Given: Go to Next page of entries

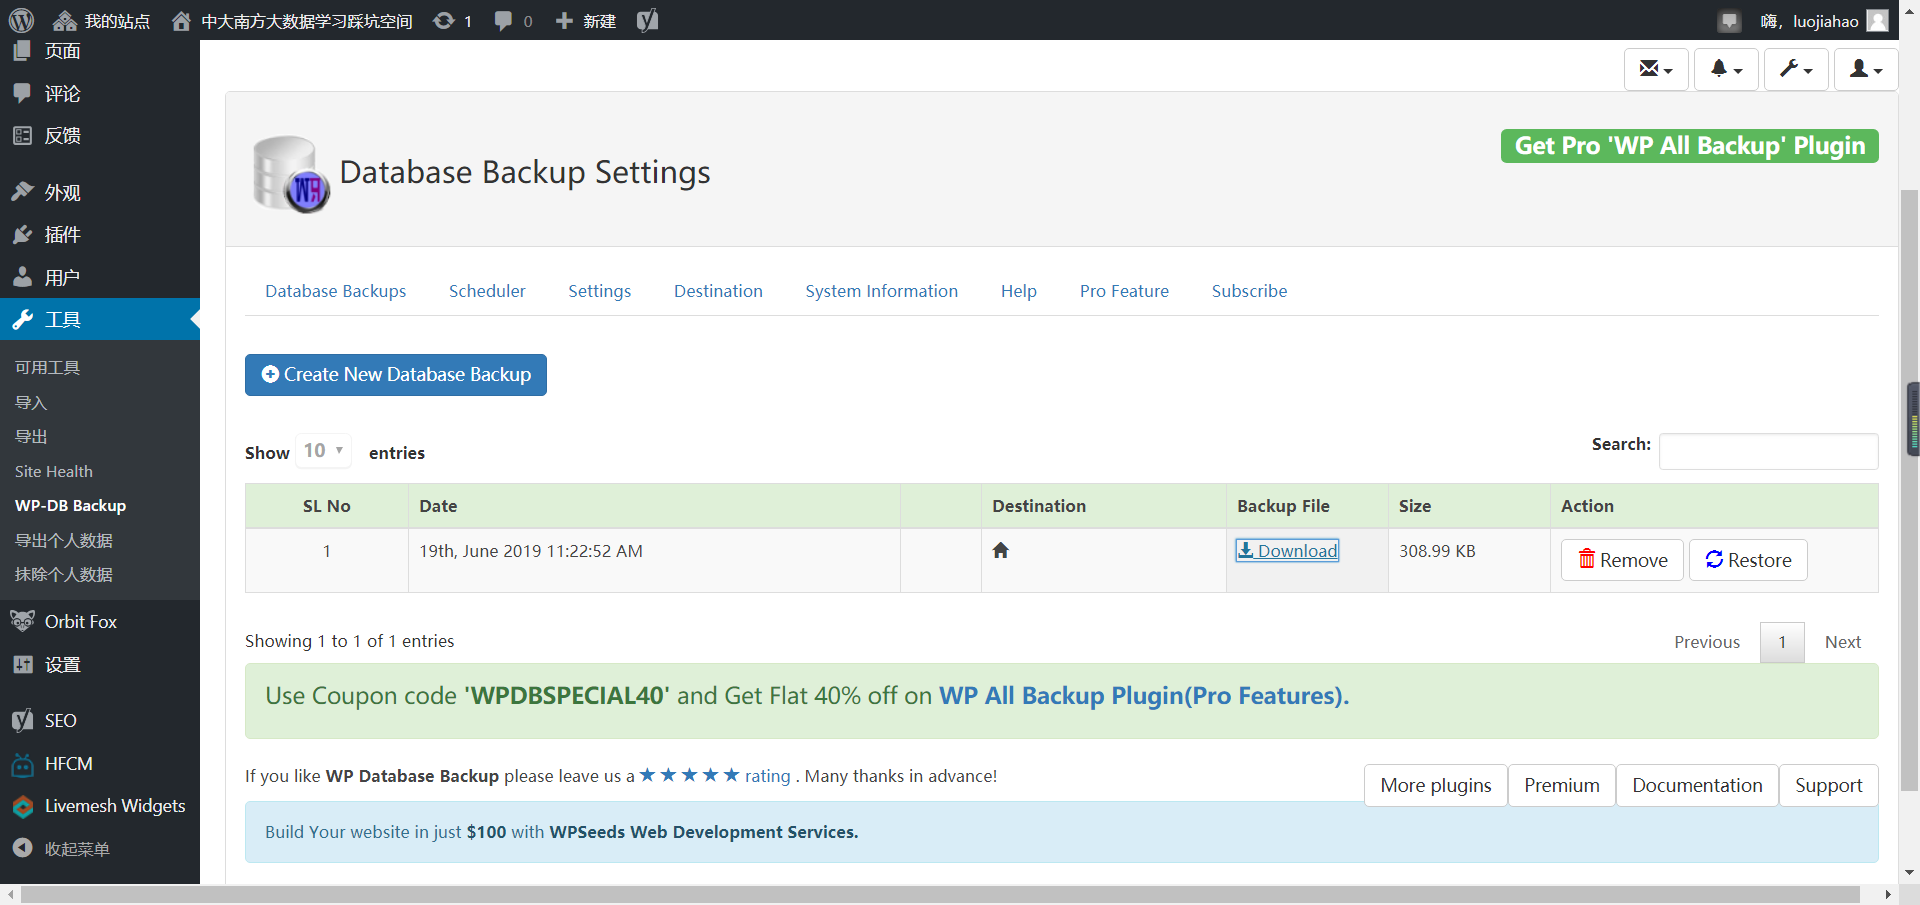Looking at the screenshot, I should tap(1843, 642).
